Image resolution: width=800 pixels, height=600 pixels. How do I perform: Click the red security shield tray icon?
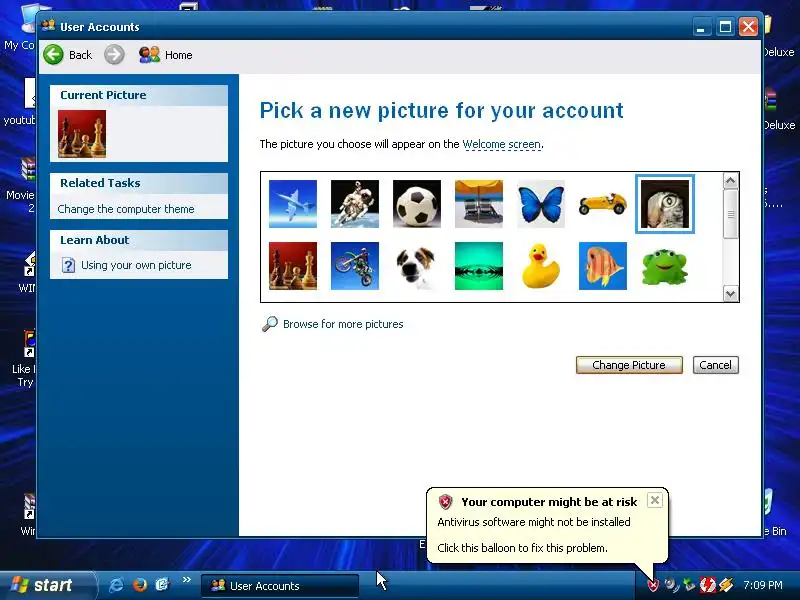tap(653, 585)
